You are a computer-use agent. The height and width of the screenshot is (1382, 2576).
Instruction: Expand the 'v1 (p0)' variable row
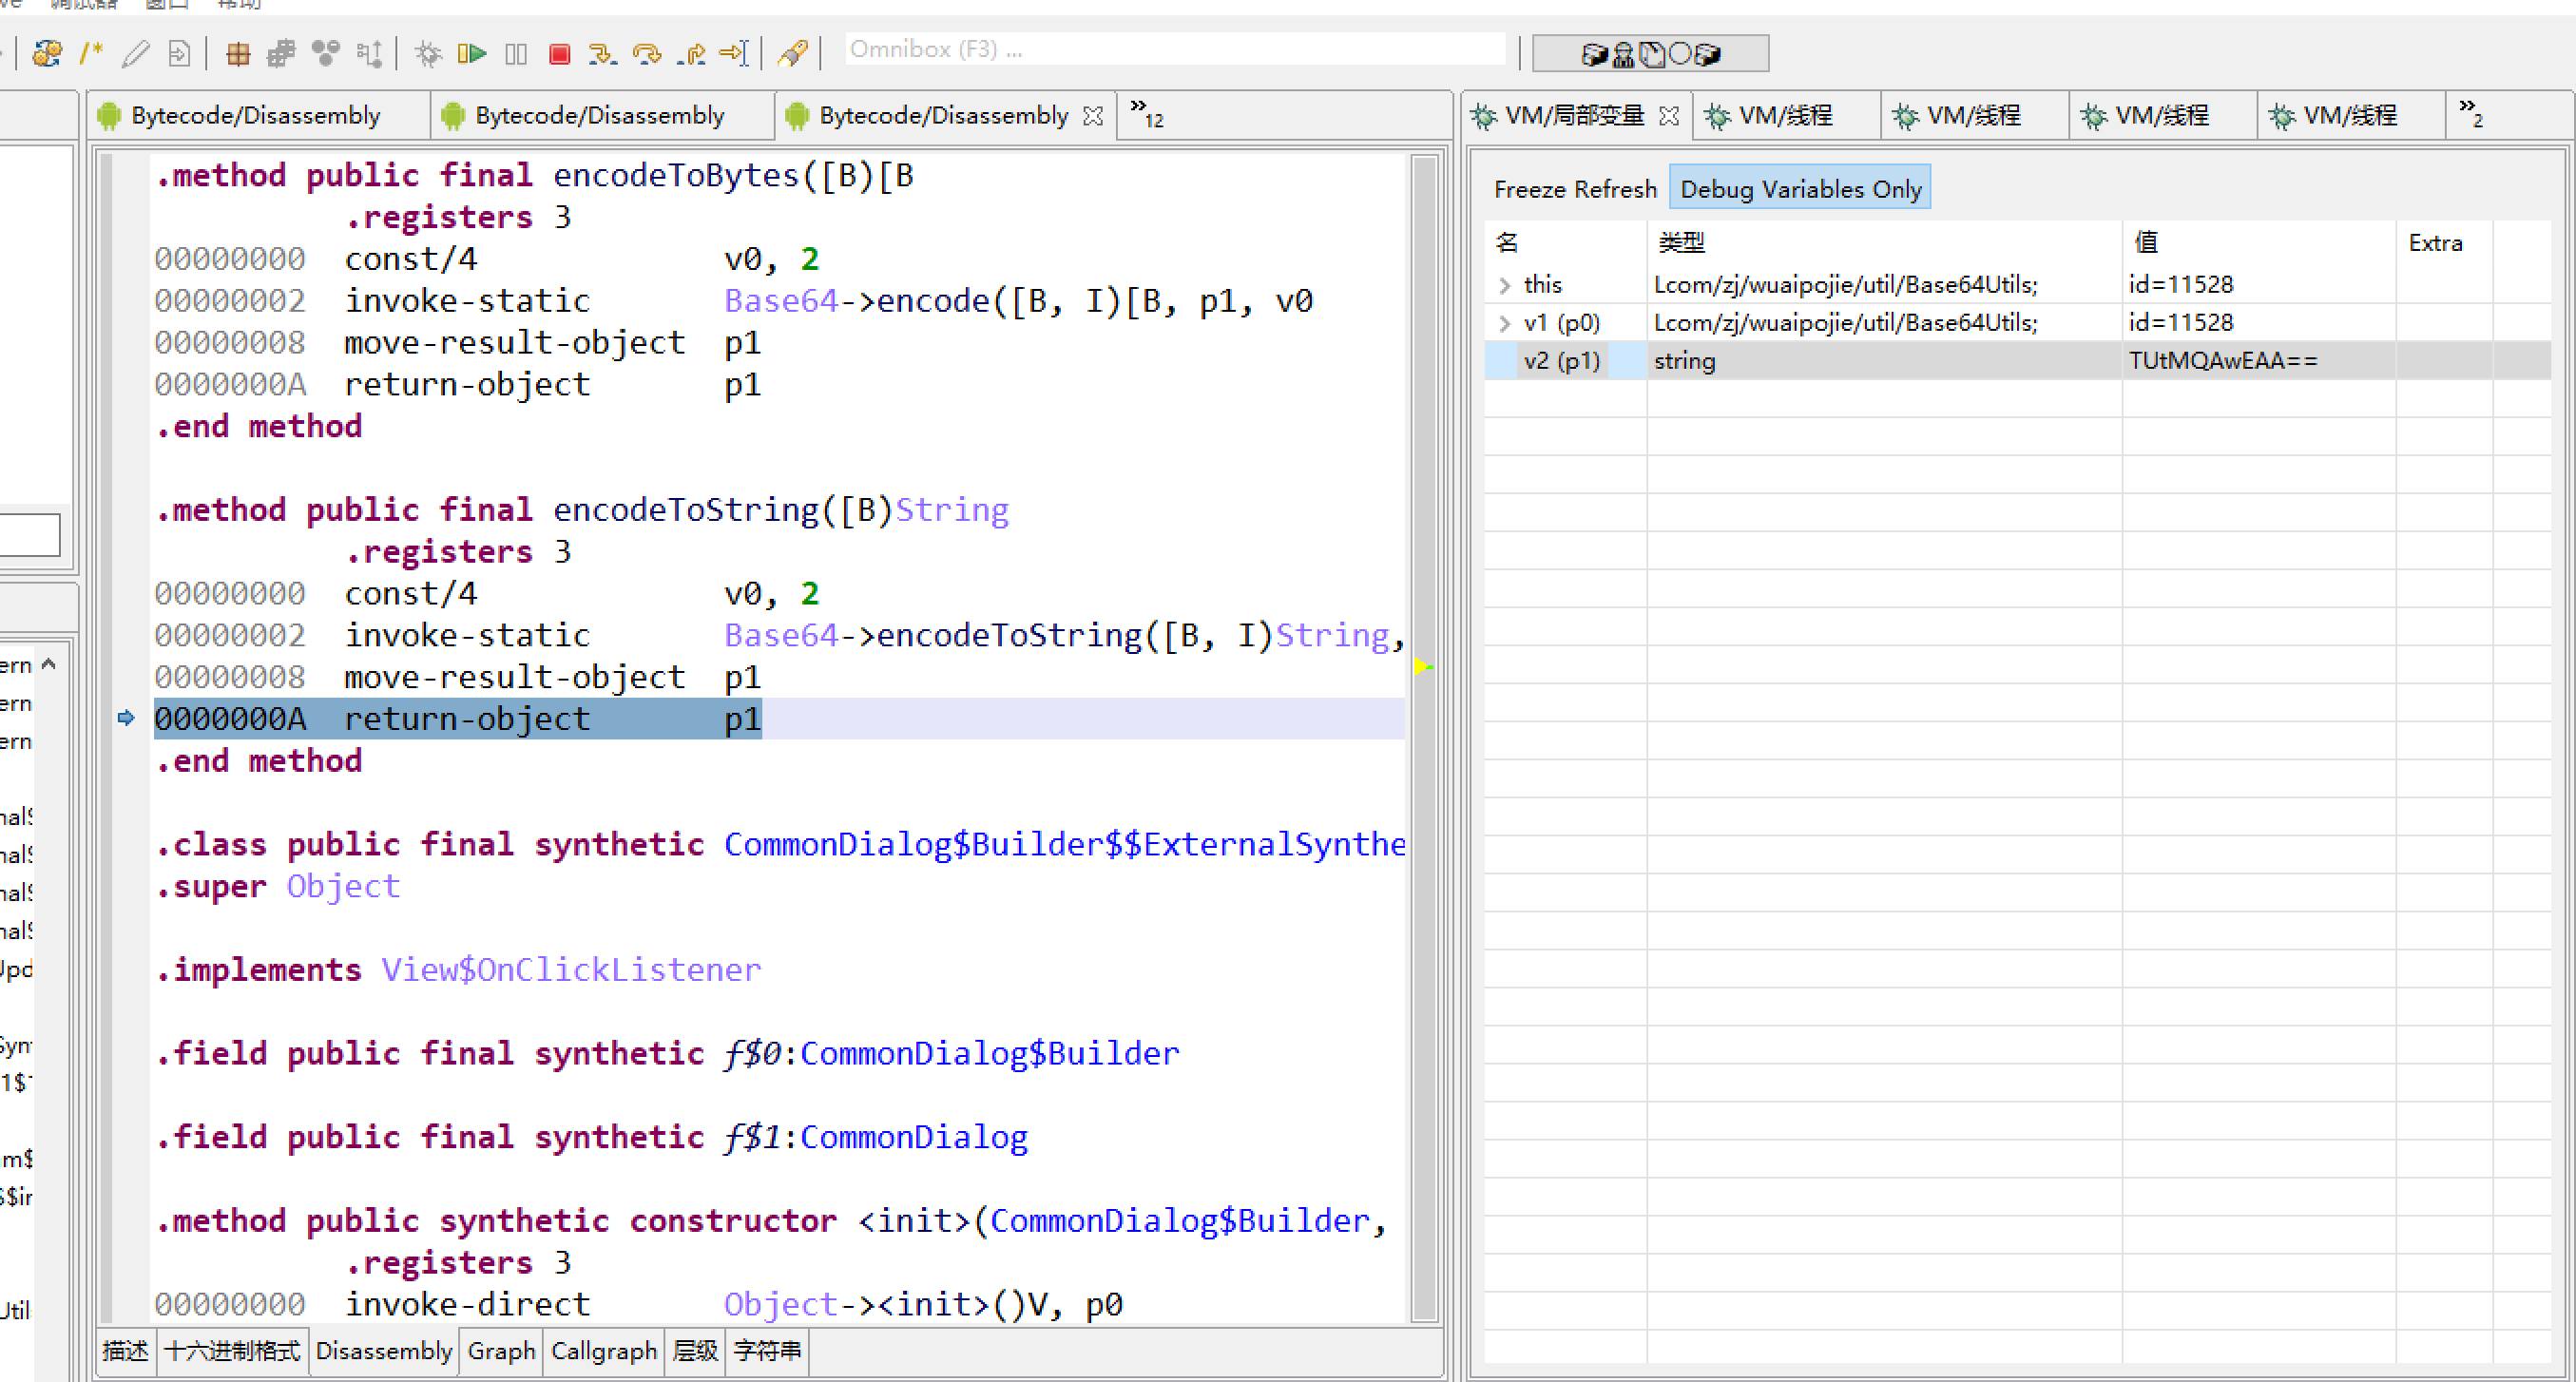1505,323
